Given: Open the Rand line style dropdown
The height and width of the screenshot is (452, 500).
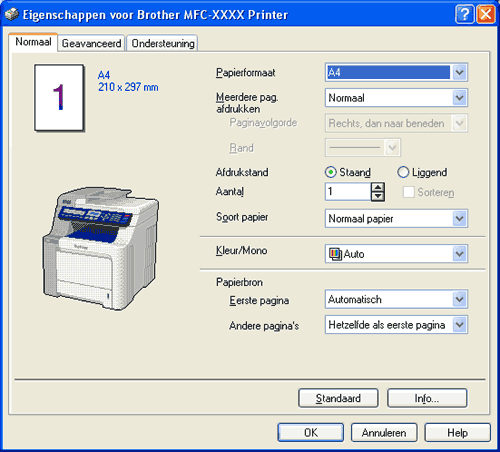Looking at the screenshot, I should pos(392,148).
